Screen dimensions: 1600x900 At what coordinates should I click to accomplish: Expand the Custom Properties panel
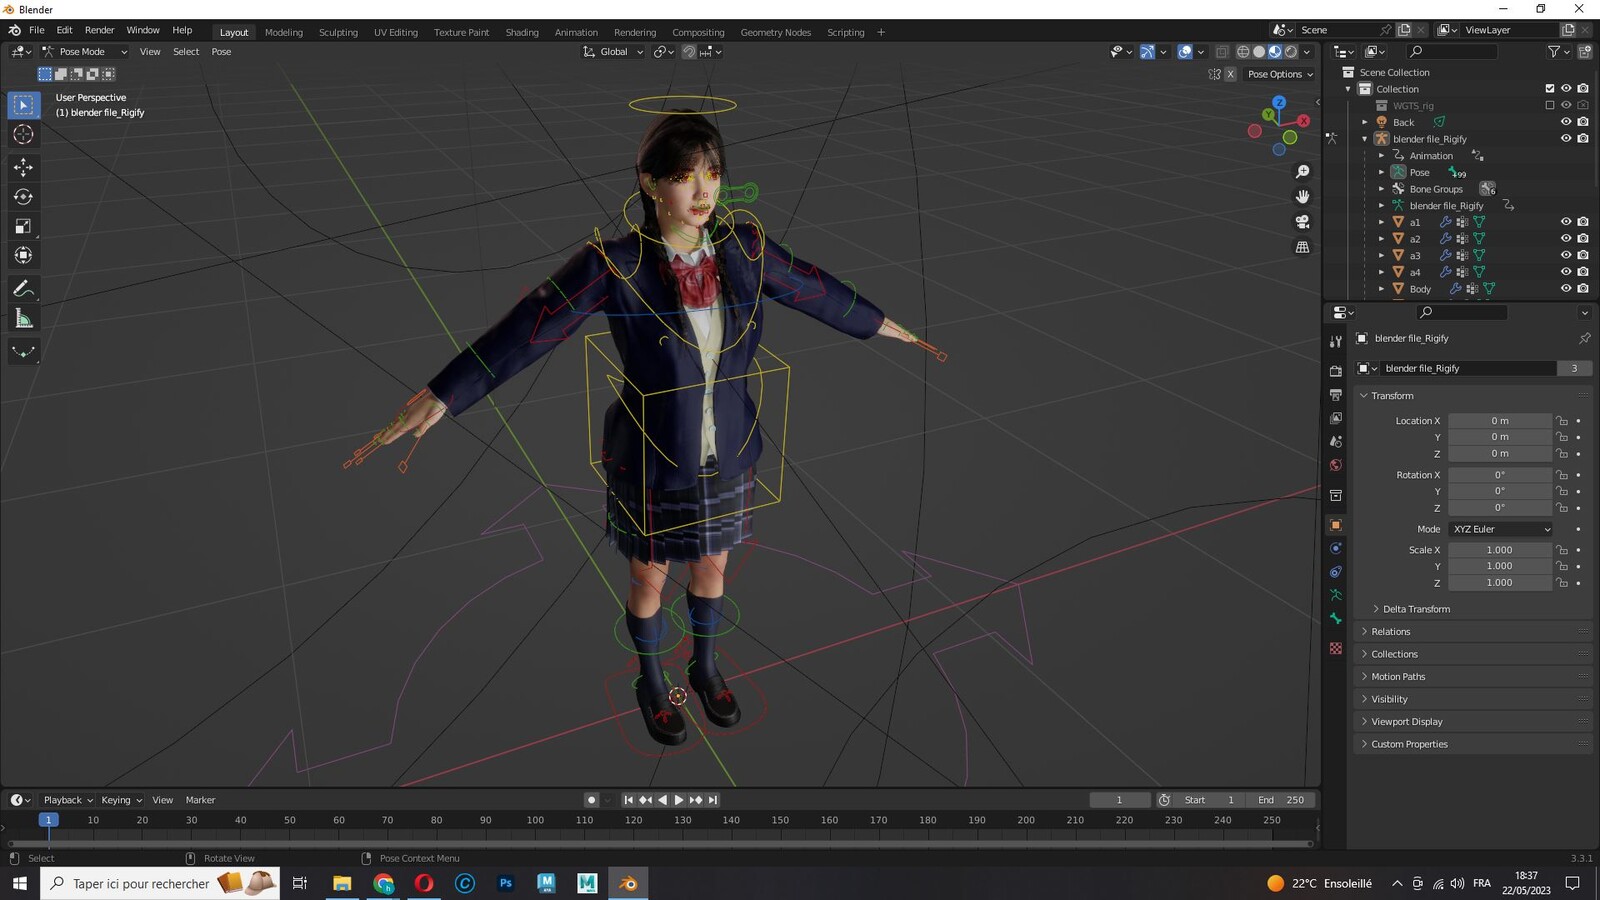coord(1408,744)
